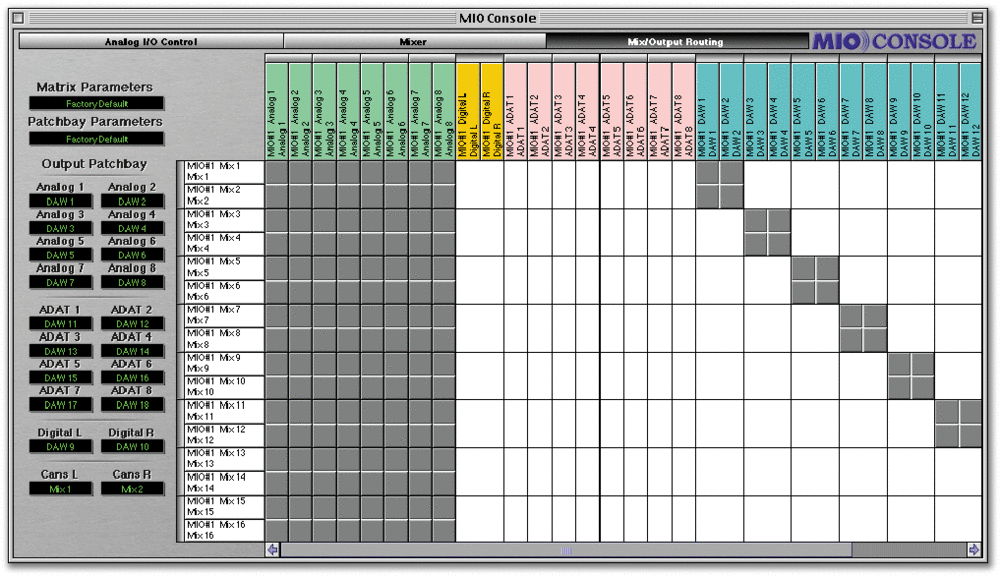Viewport: 1000px width, 577px height.
Task: Open the Analog 2 patchbay popup showing DAW 2
Action: pyautogui.click(x=132, y=201)
